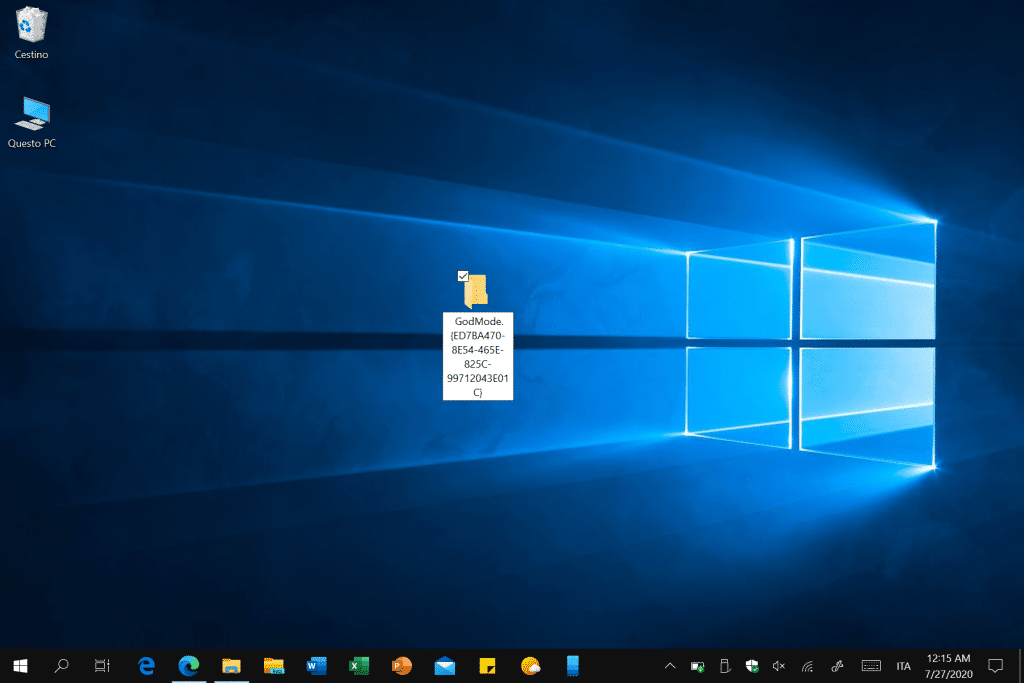Click the 12:15 AM clock and date
Viewport: 1024px width, 683px height.
click(x=949, y=665)
